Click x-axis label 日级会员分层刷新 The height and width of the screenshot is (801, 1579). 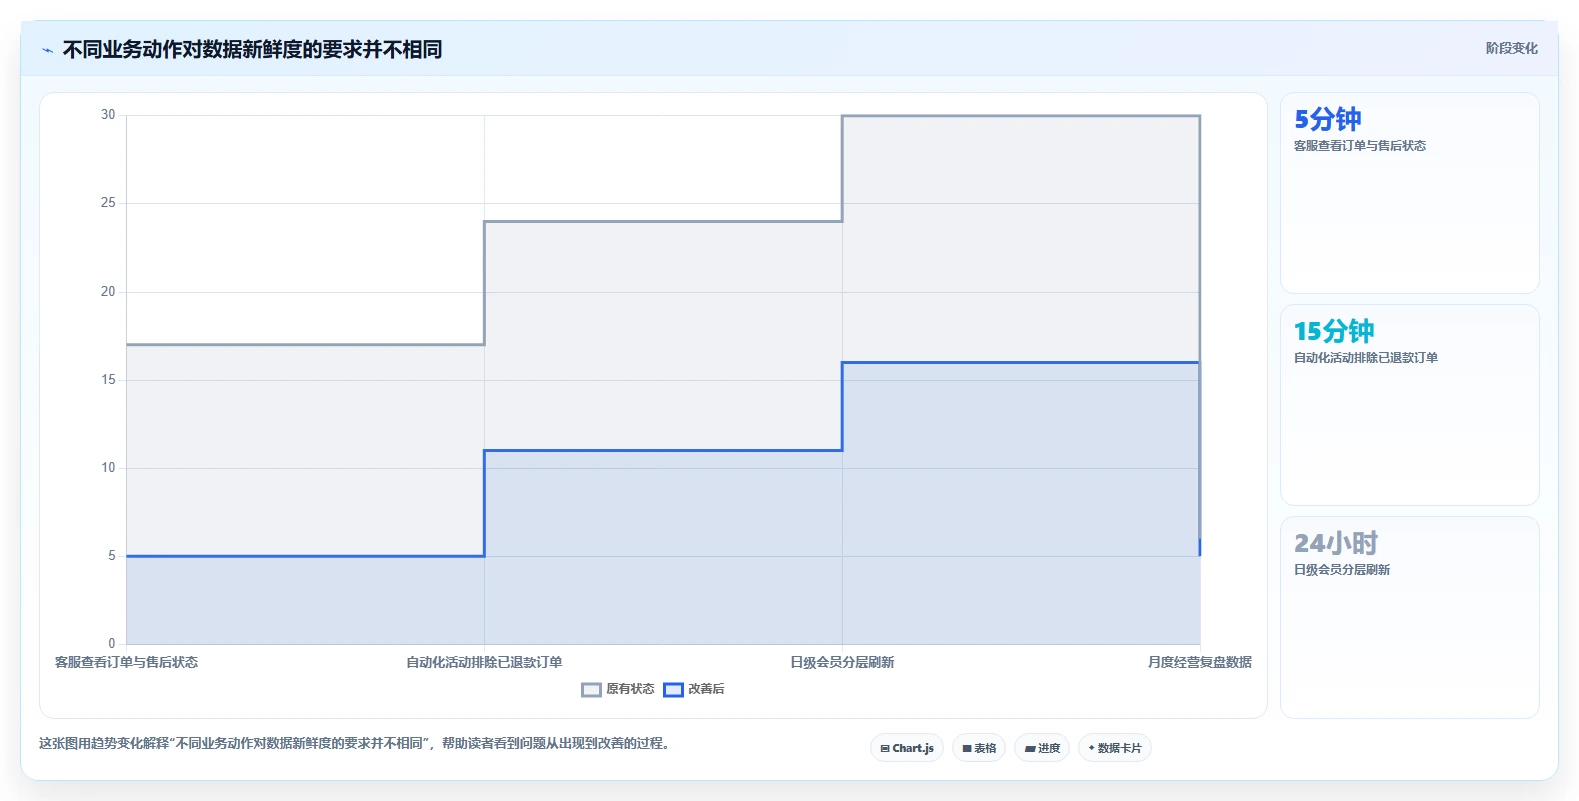coord(842,662)
